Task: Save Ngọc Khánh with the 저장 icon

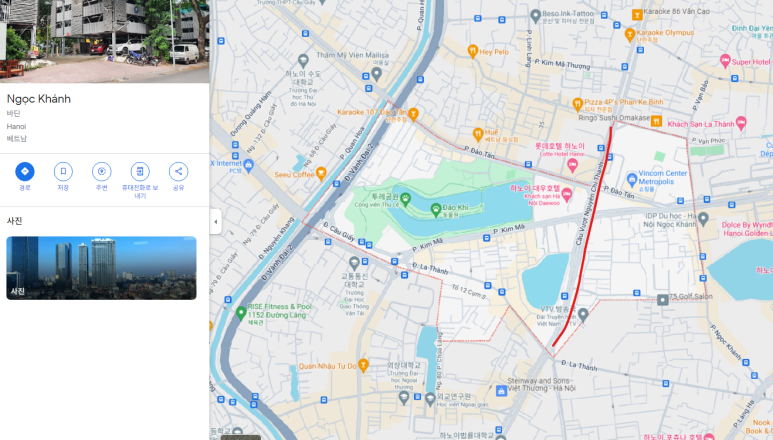Action: click(63, 171)
